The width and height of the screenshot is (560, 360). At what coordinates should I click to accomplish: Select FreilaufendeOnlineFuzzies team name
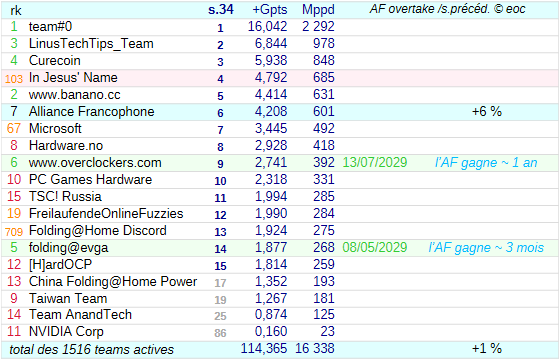[x=106, y=214]
